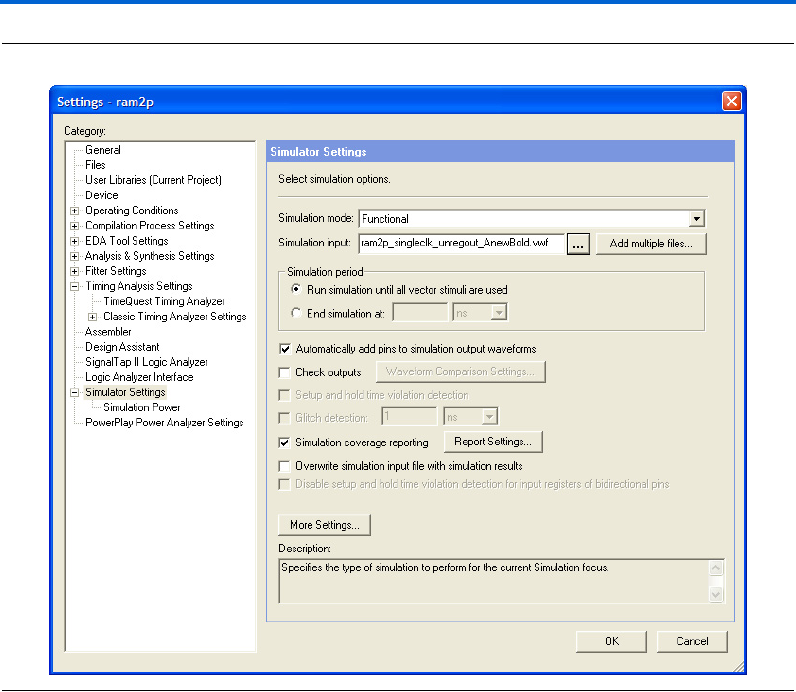
Task: Toggle Disable setup and hold for bidirectional pins
Action: coord(285,484)
